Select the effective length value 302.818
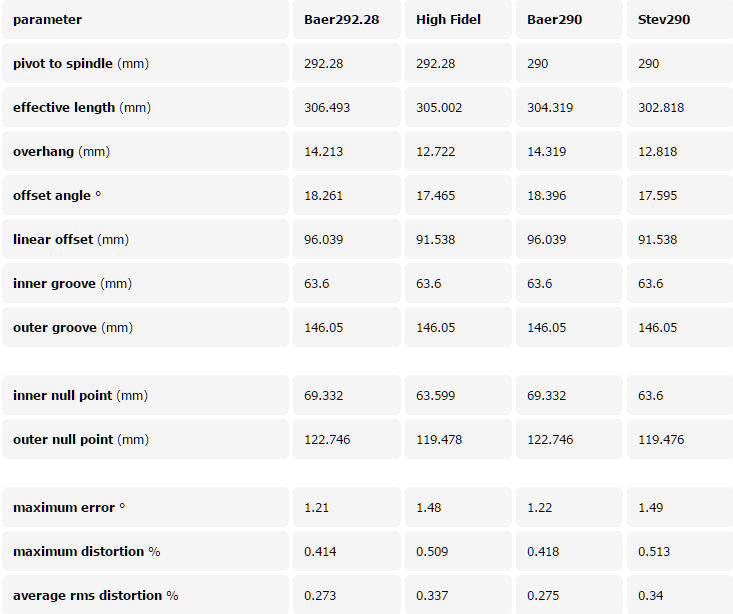733x614 pixels. [x=661, y=108]
